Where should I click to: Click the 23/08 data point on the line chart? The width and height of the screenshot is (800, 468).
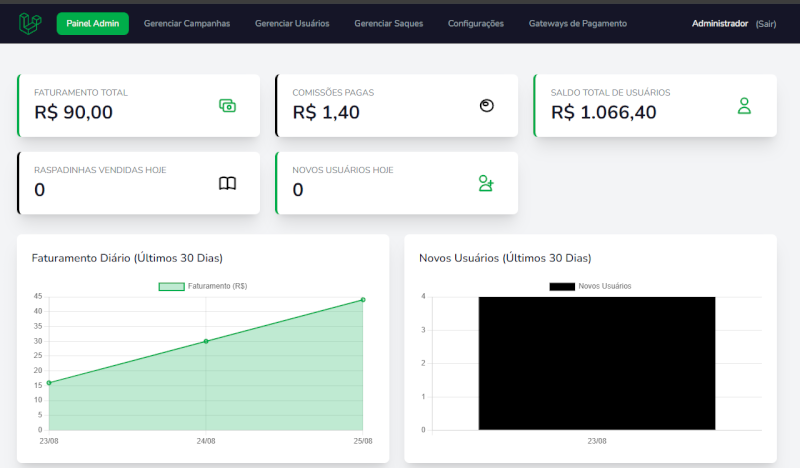tap(49, 383)
